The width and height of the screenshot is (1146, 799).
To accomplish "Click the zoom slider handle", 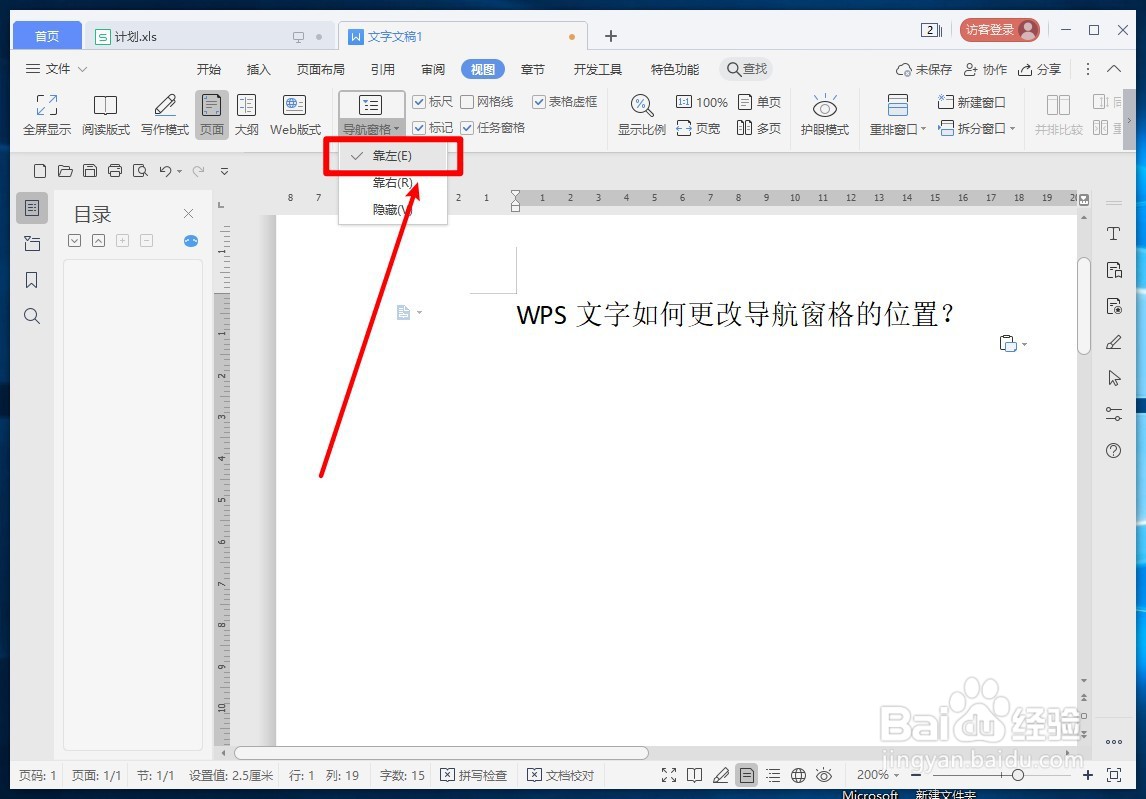I will (1017, 776).
